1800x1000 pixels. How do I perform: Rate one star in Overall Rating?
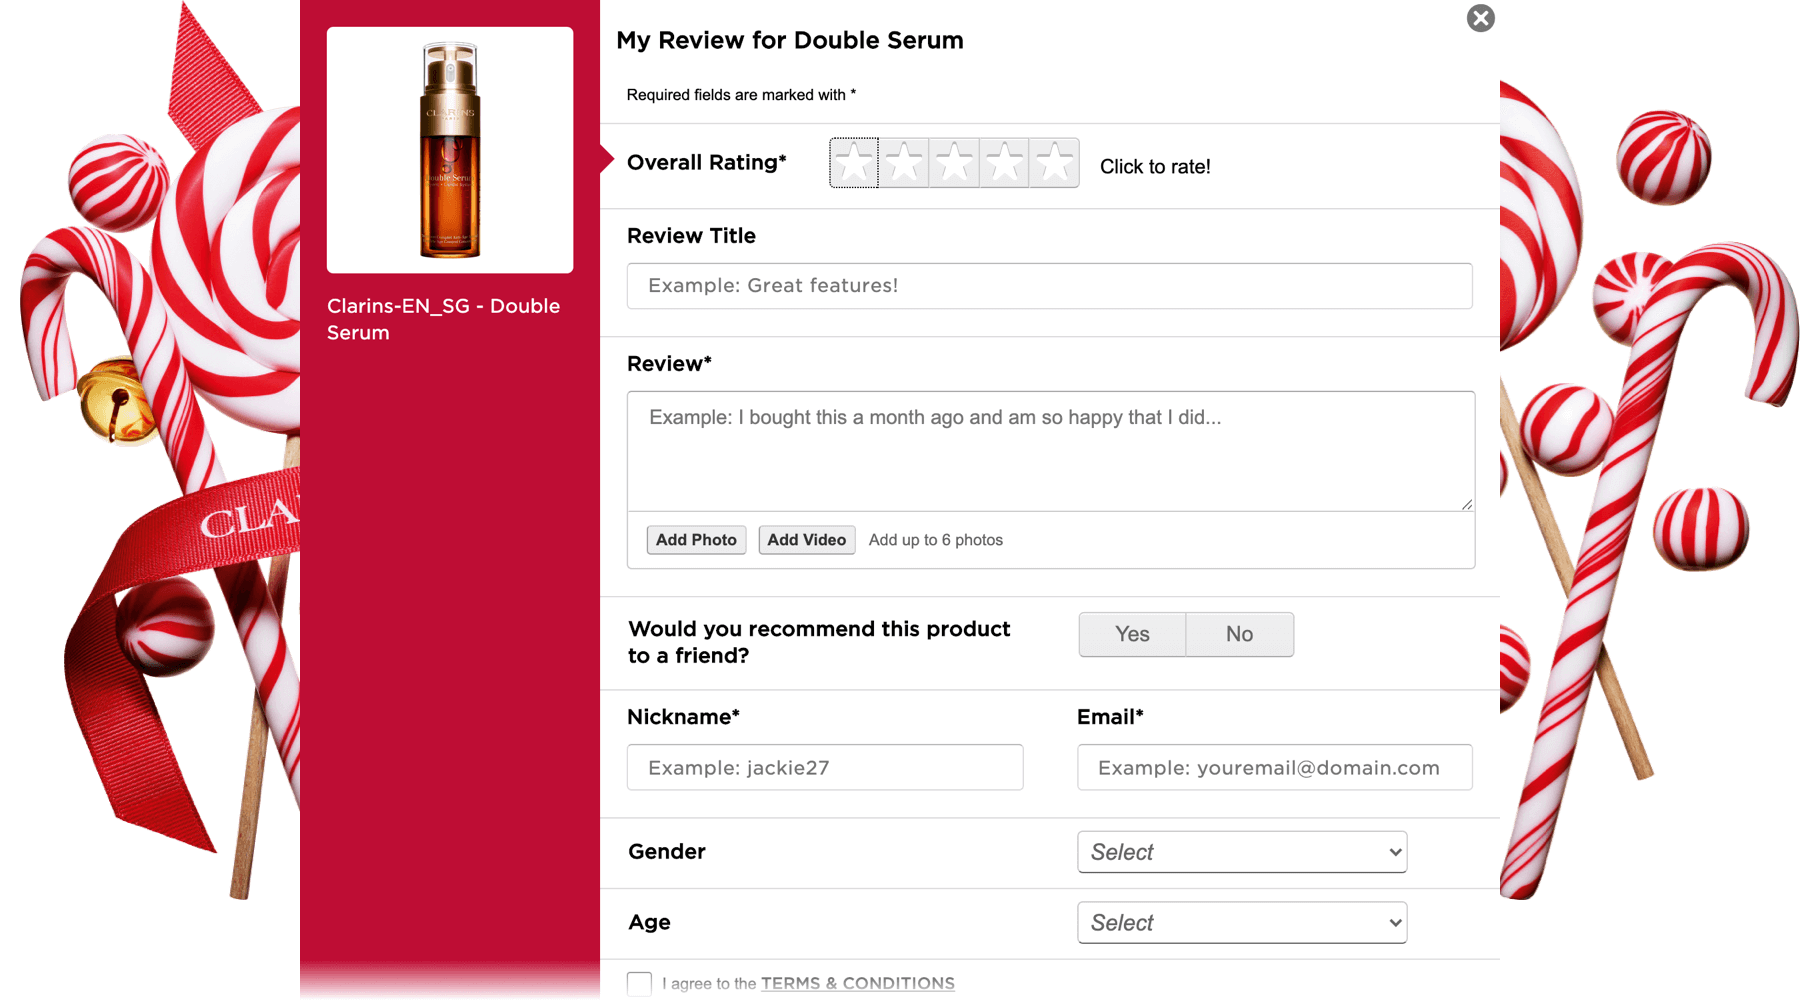(x=854, y=163)
